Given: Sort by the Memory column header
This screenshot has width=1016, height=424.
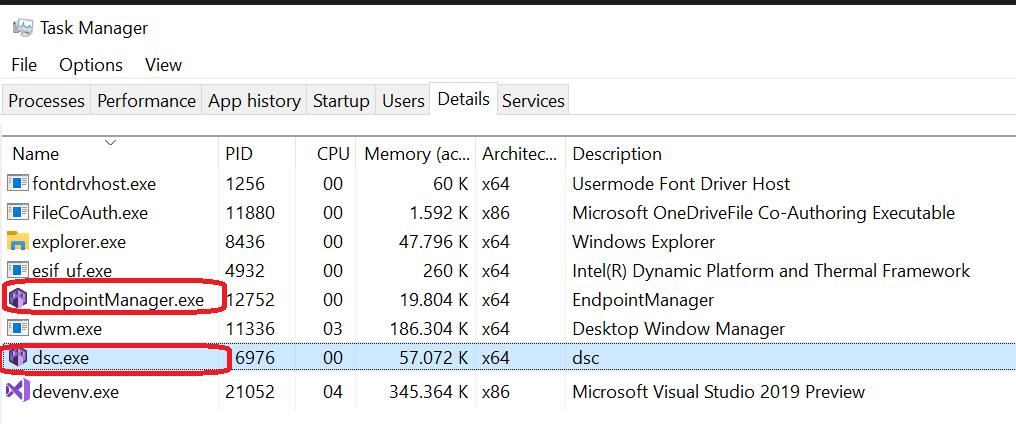Looking at the screenshot, I should (x=417, y=154).
